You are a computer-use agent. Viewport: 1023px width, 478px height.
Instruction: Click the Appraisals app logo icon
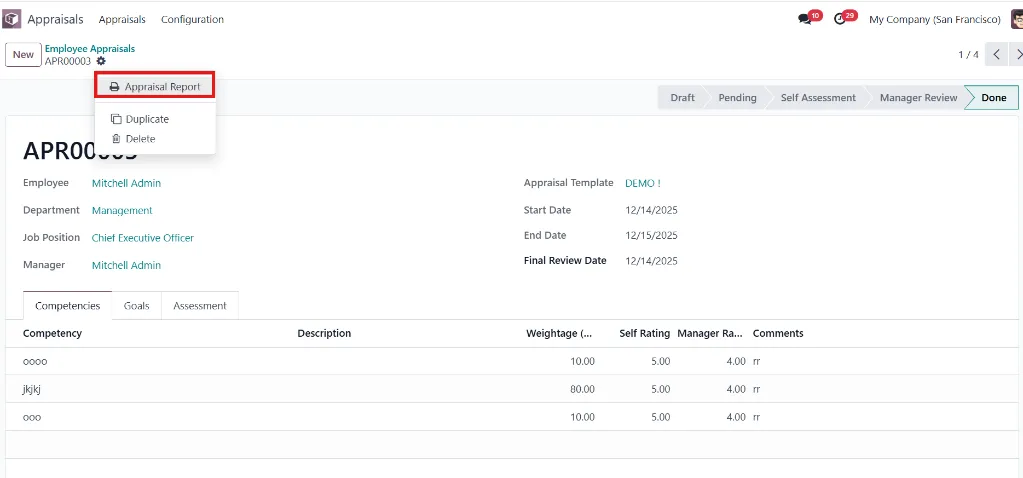(x=12, y=20)
